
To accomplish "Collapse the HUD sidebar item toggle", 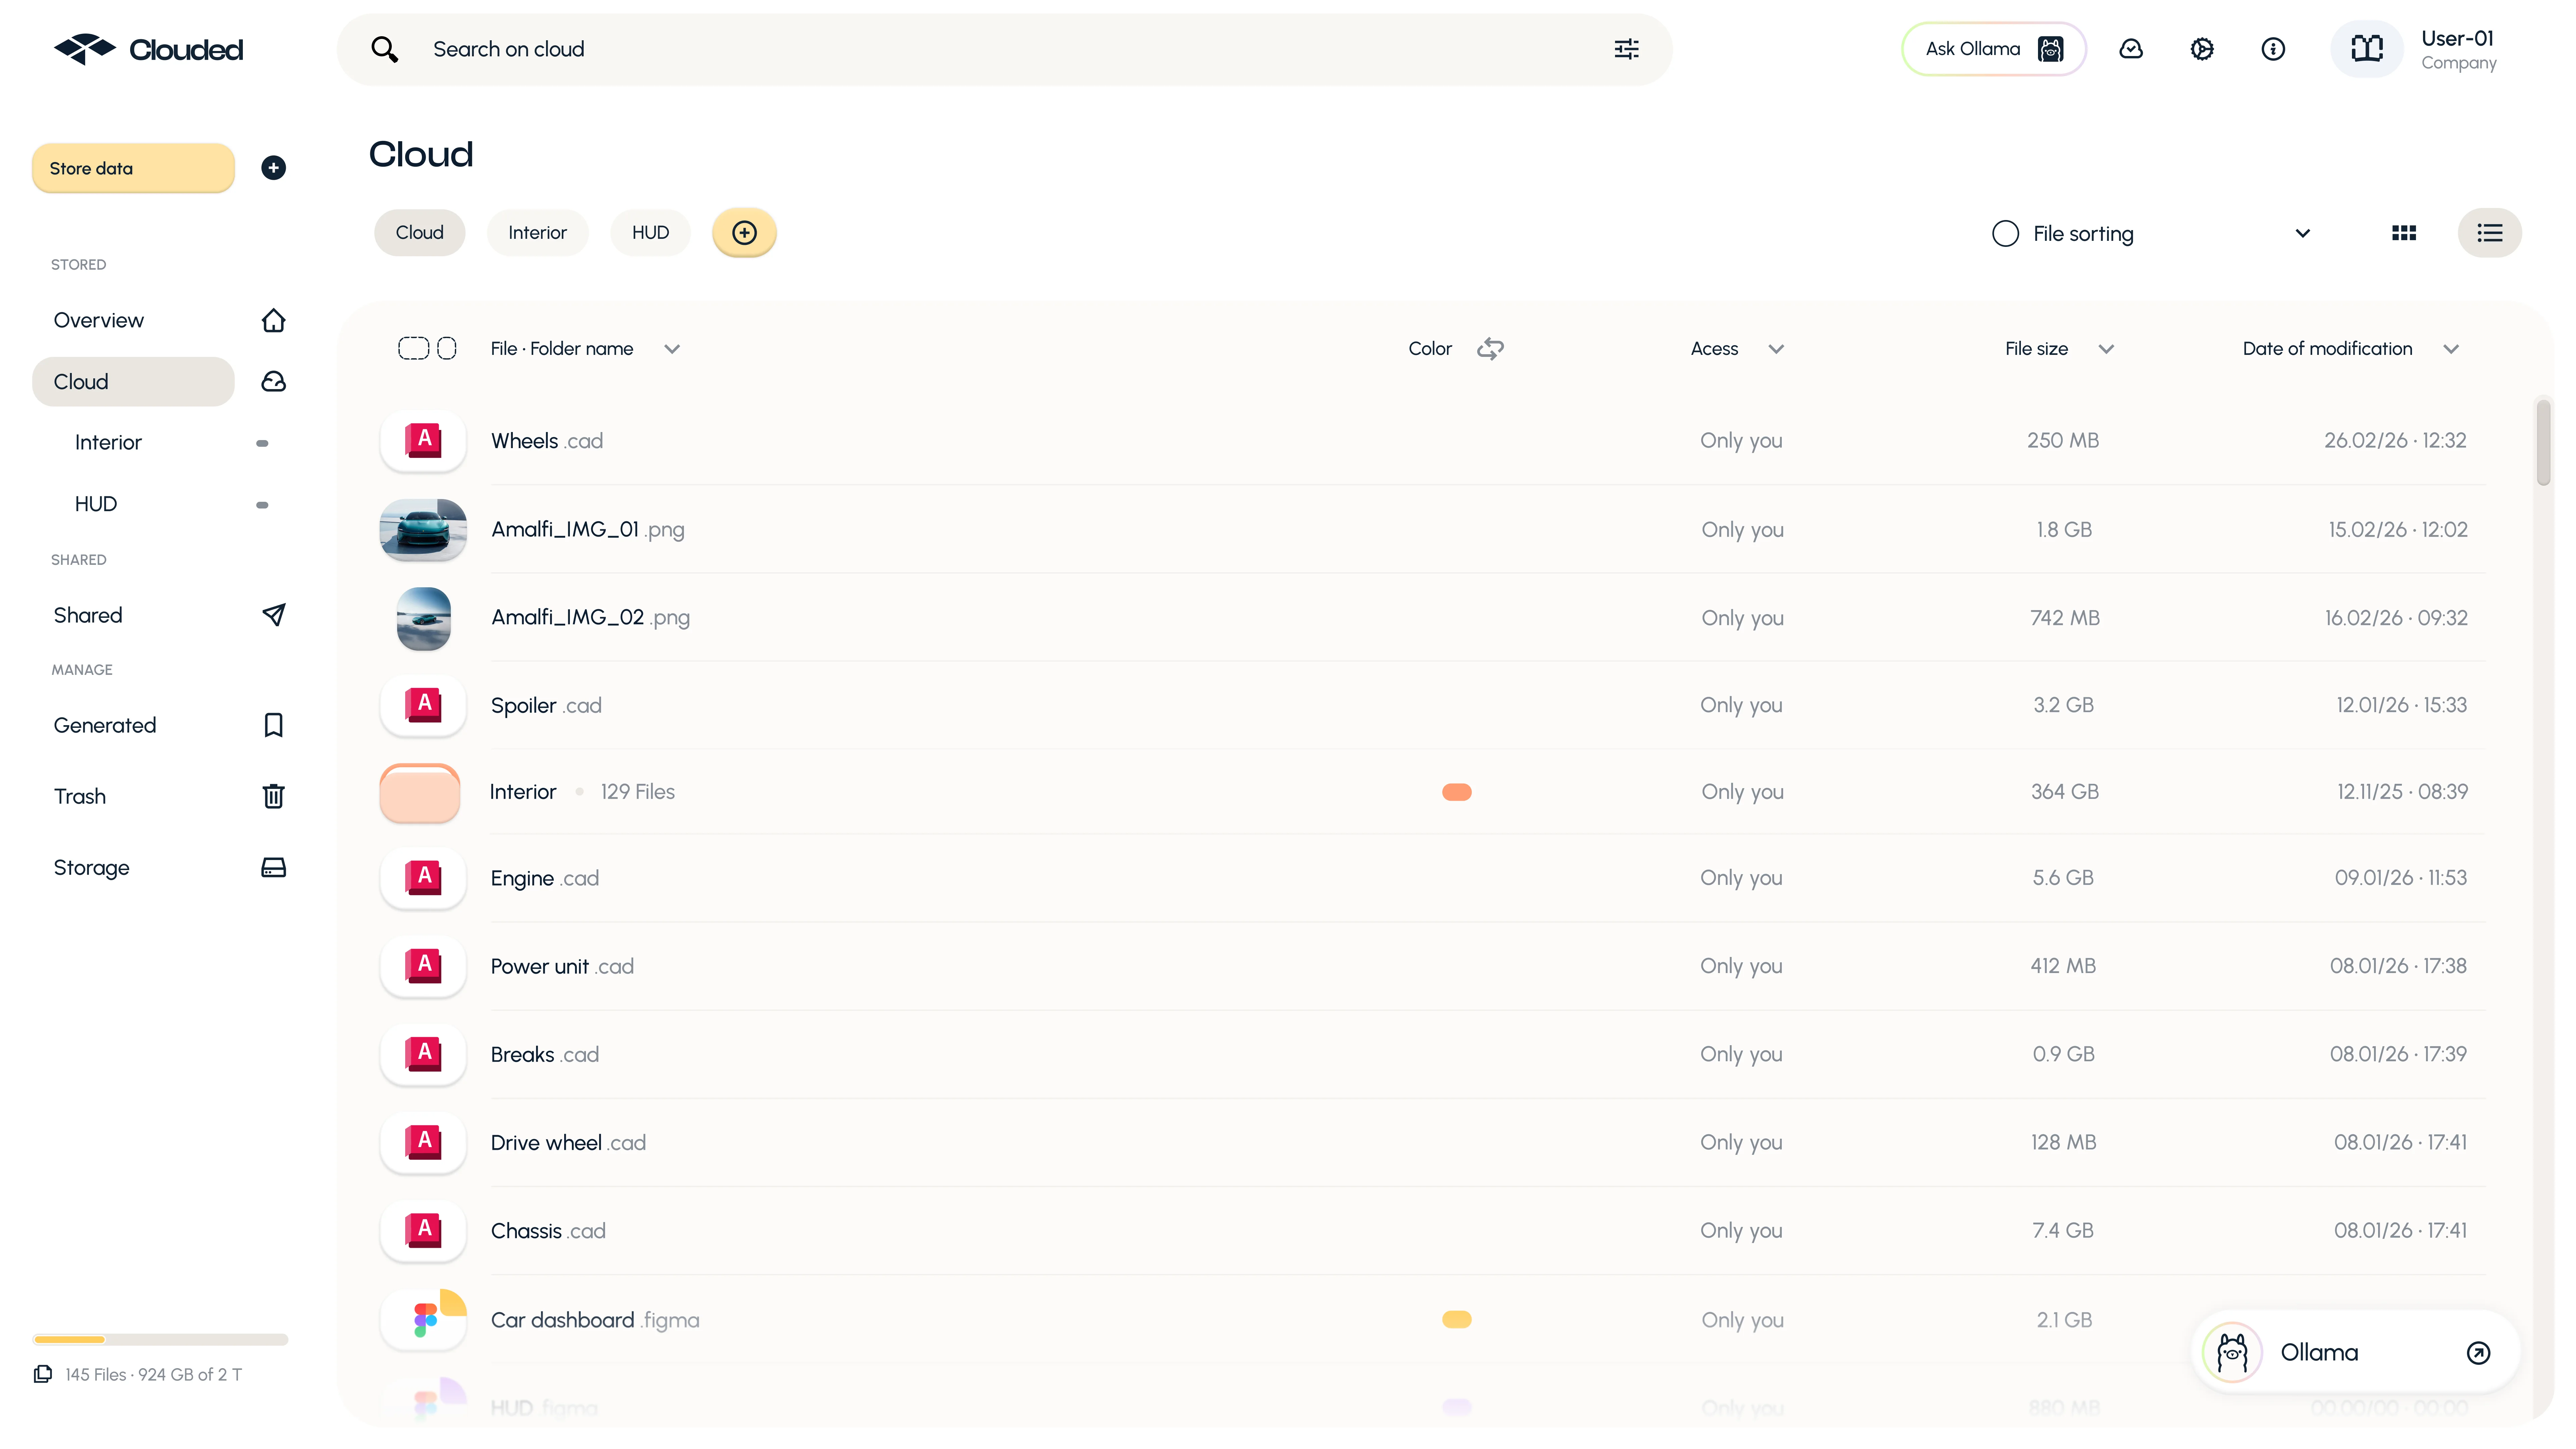I will click(x=262, y=505).
